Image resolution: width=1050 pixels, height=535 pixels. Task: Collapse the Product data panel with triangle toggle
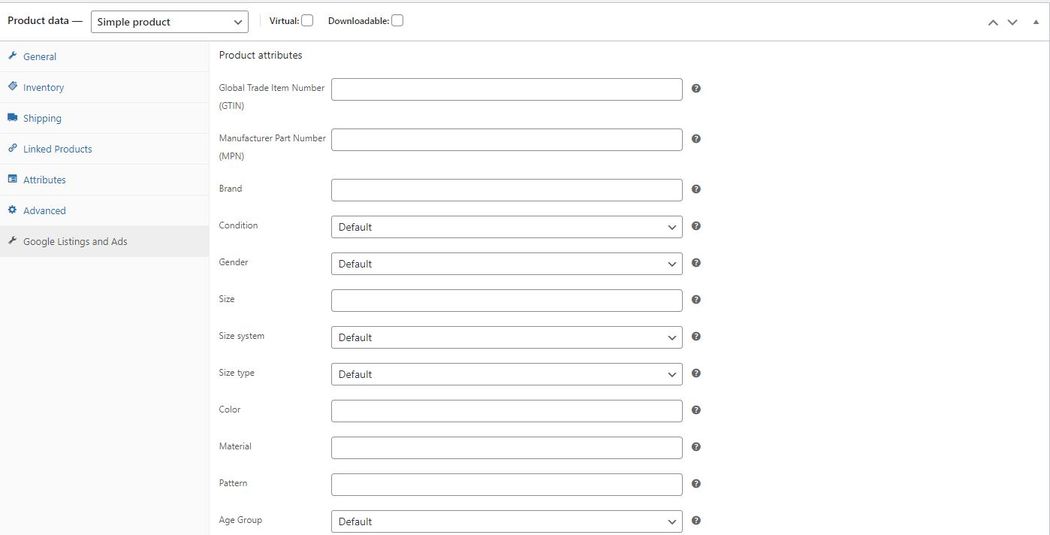tap(1034, 22)
